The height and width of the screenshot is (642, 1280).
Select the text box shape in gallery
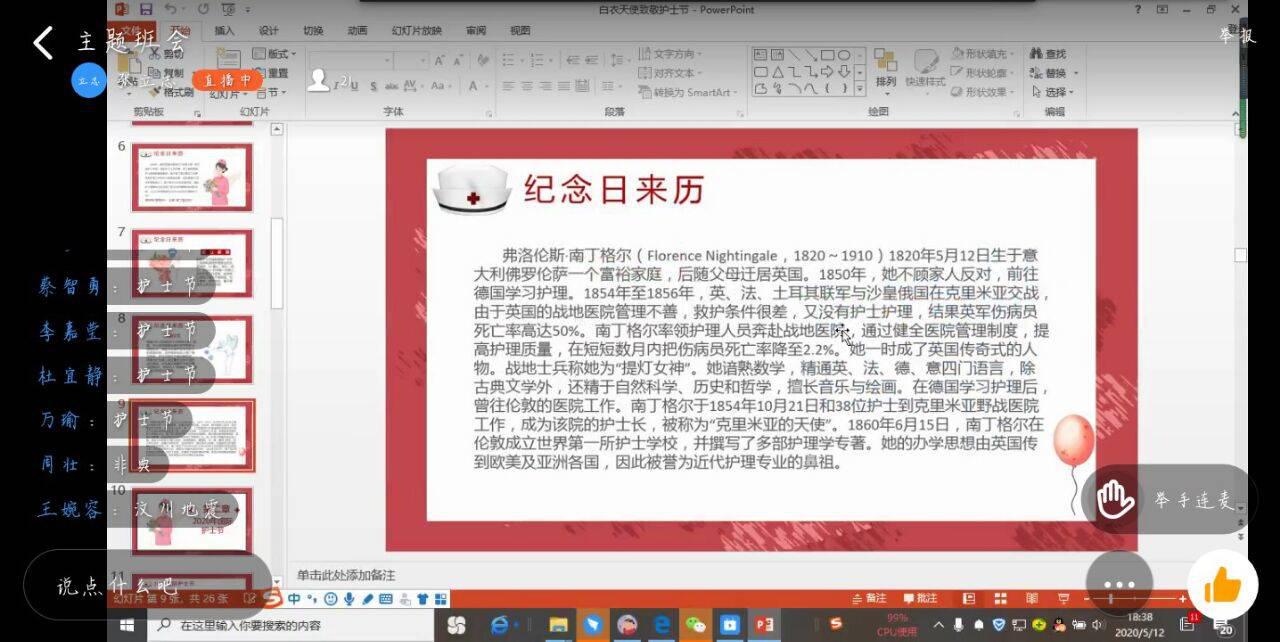coord(761,54)
